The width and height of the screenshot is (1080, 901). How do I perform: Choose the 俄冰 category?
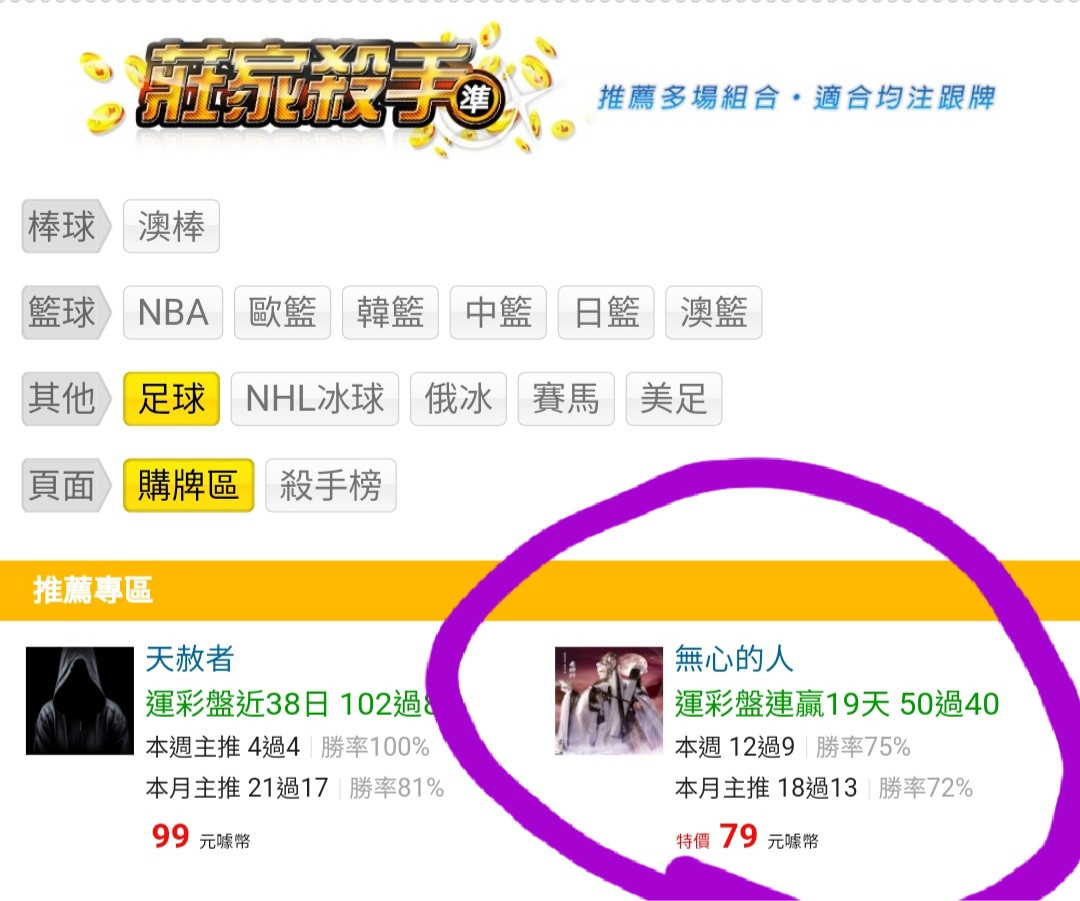pyautogui.click(x=458, y=399)
